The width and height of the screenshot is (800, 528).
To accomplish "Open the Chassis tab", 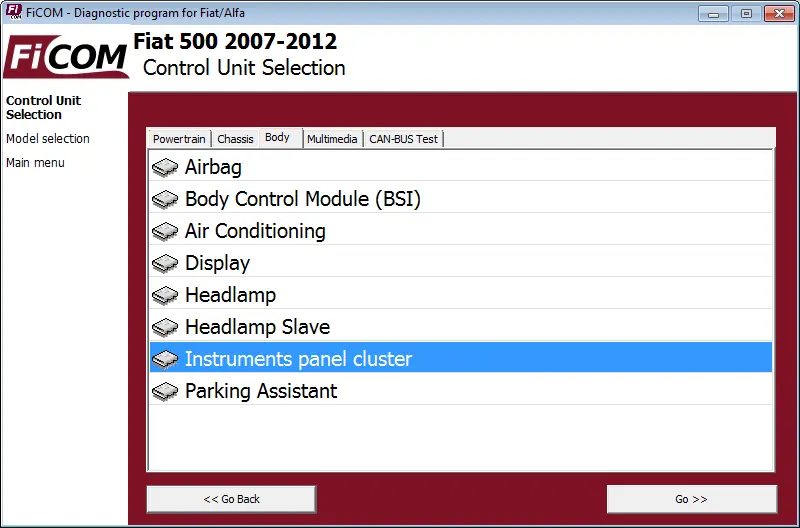I will 235,139.
